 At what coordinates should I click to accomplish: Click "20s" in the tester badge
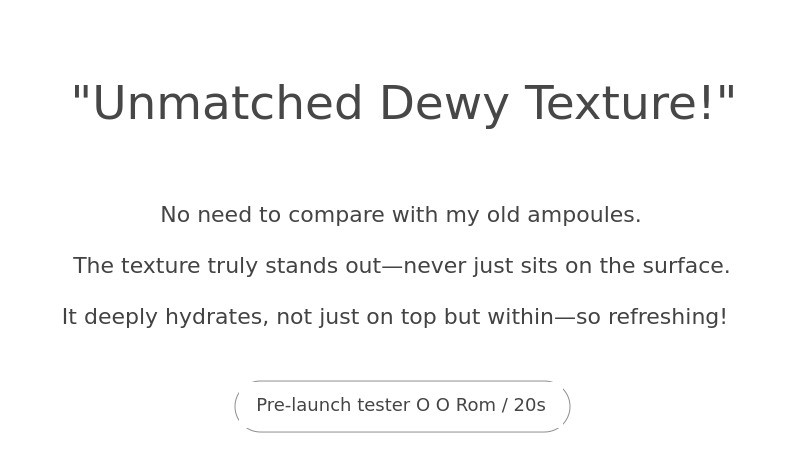(530, 405)
